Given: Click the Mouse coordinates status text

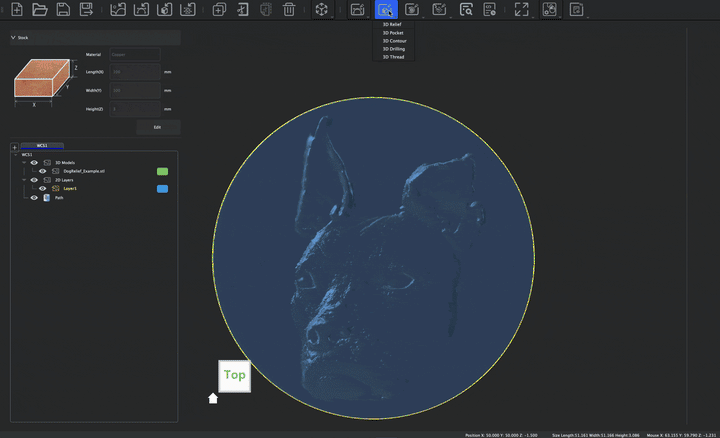Looking at the screenshot, I should click(x=681, y=435).
